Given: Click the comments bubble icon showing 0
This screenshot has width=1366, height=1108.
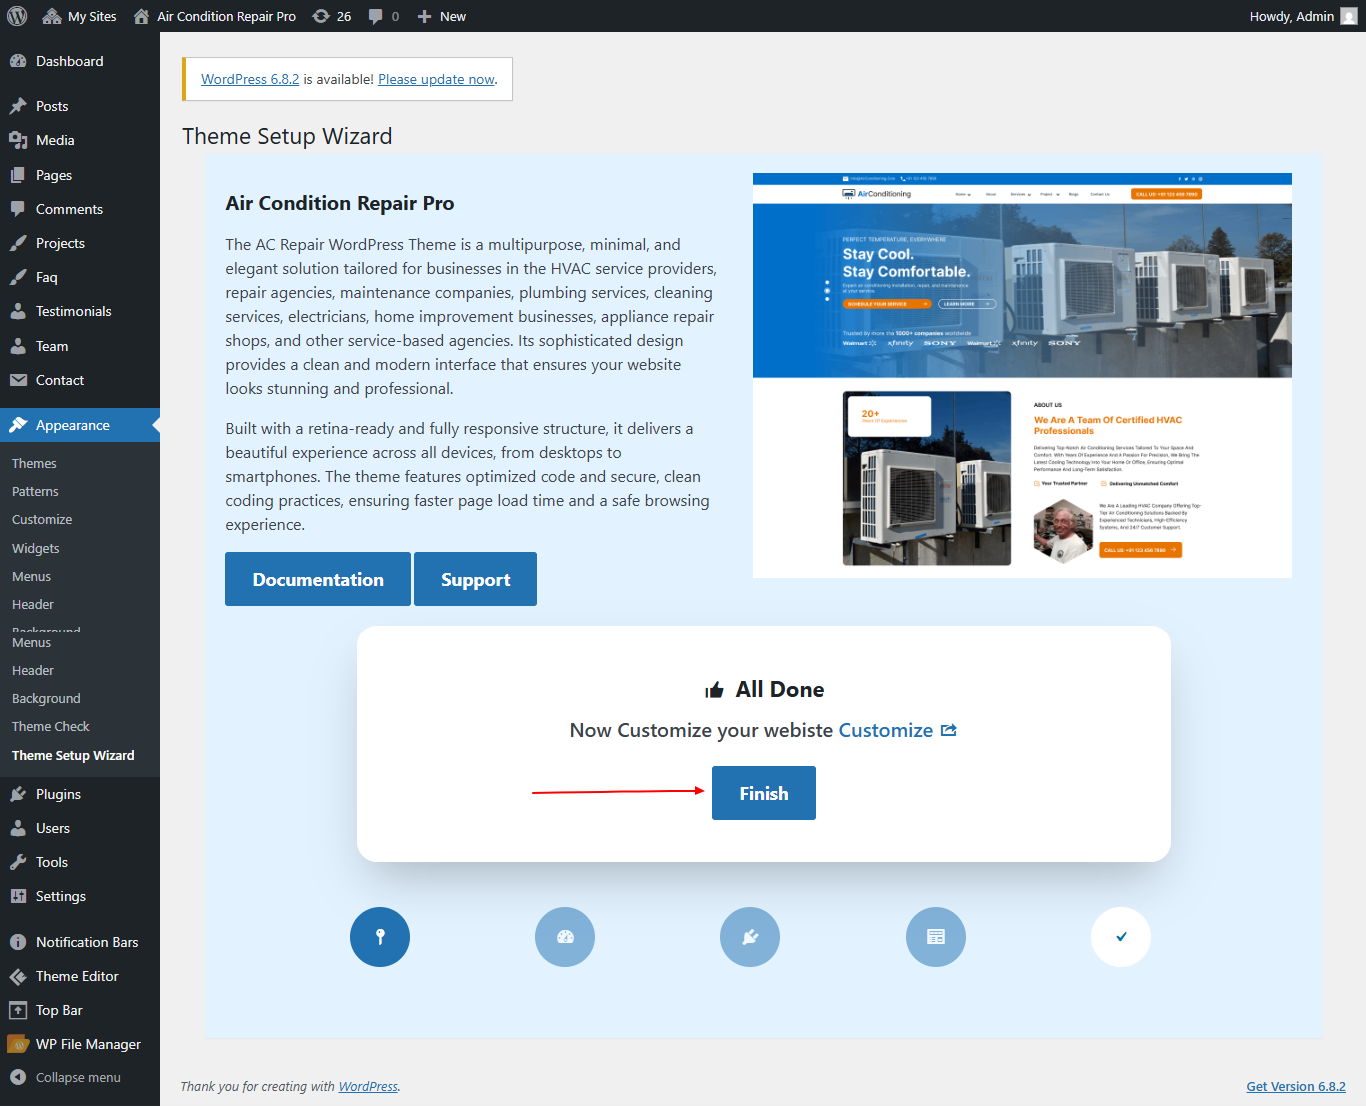Looking at the screenshot, I should tap(384, 16).
